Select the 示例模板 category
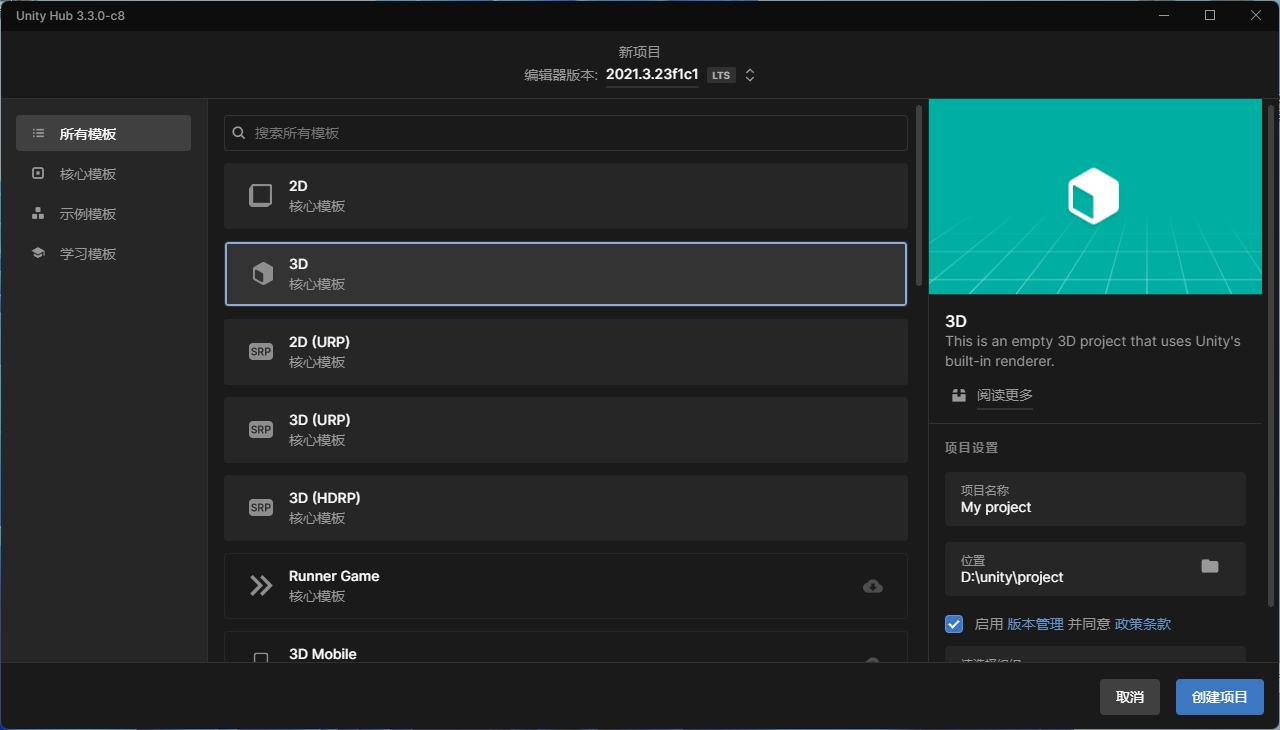This screenshot has width=1280, height=730. pos(103,213)
